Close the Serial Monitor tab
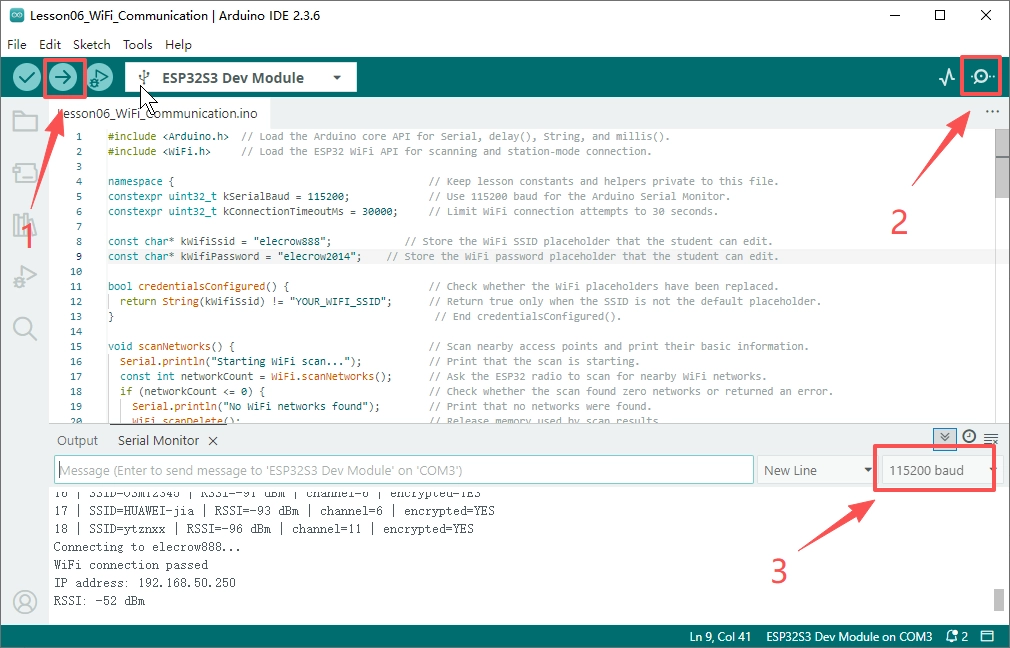Viewport: 1010px width, 648px height. (213, 441)
